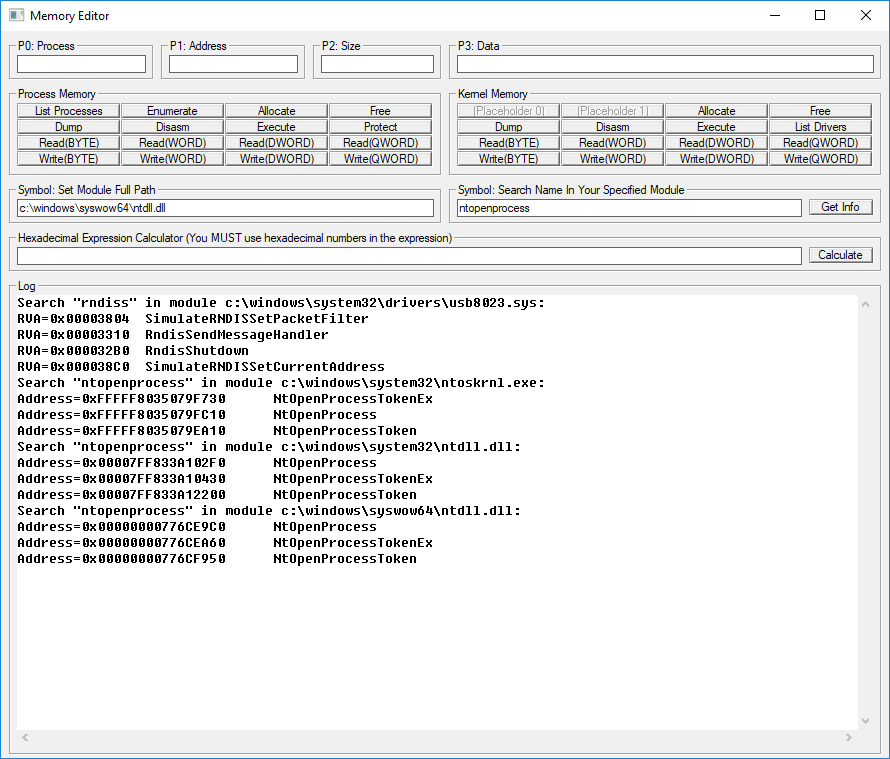Click Read(BYTE) in Process Memory
The width and height of the screenshot is (890, 759).
pyautogui.click(x=69, y=142)
